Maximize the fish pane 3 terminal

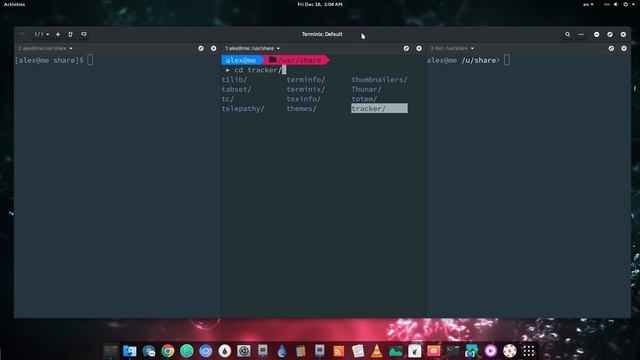point(611,48)
